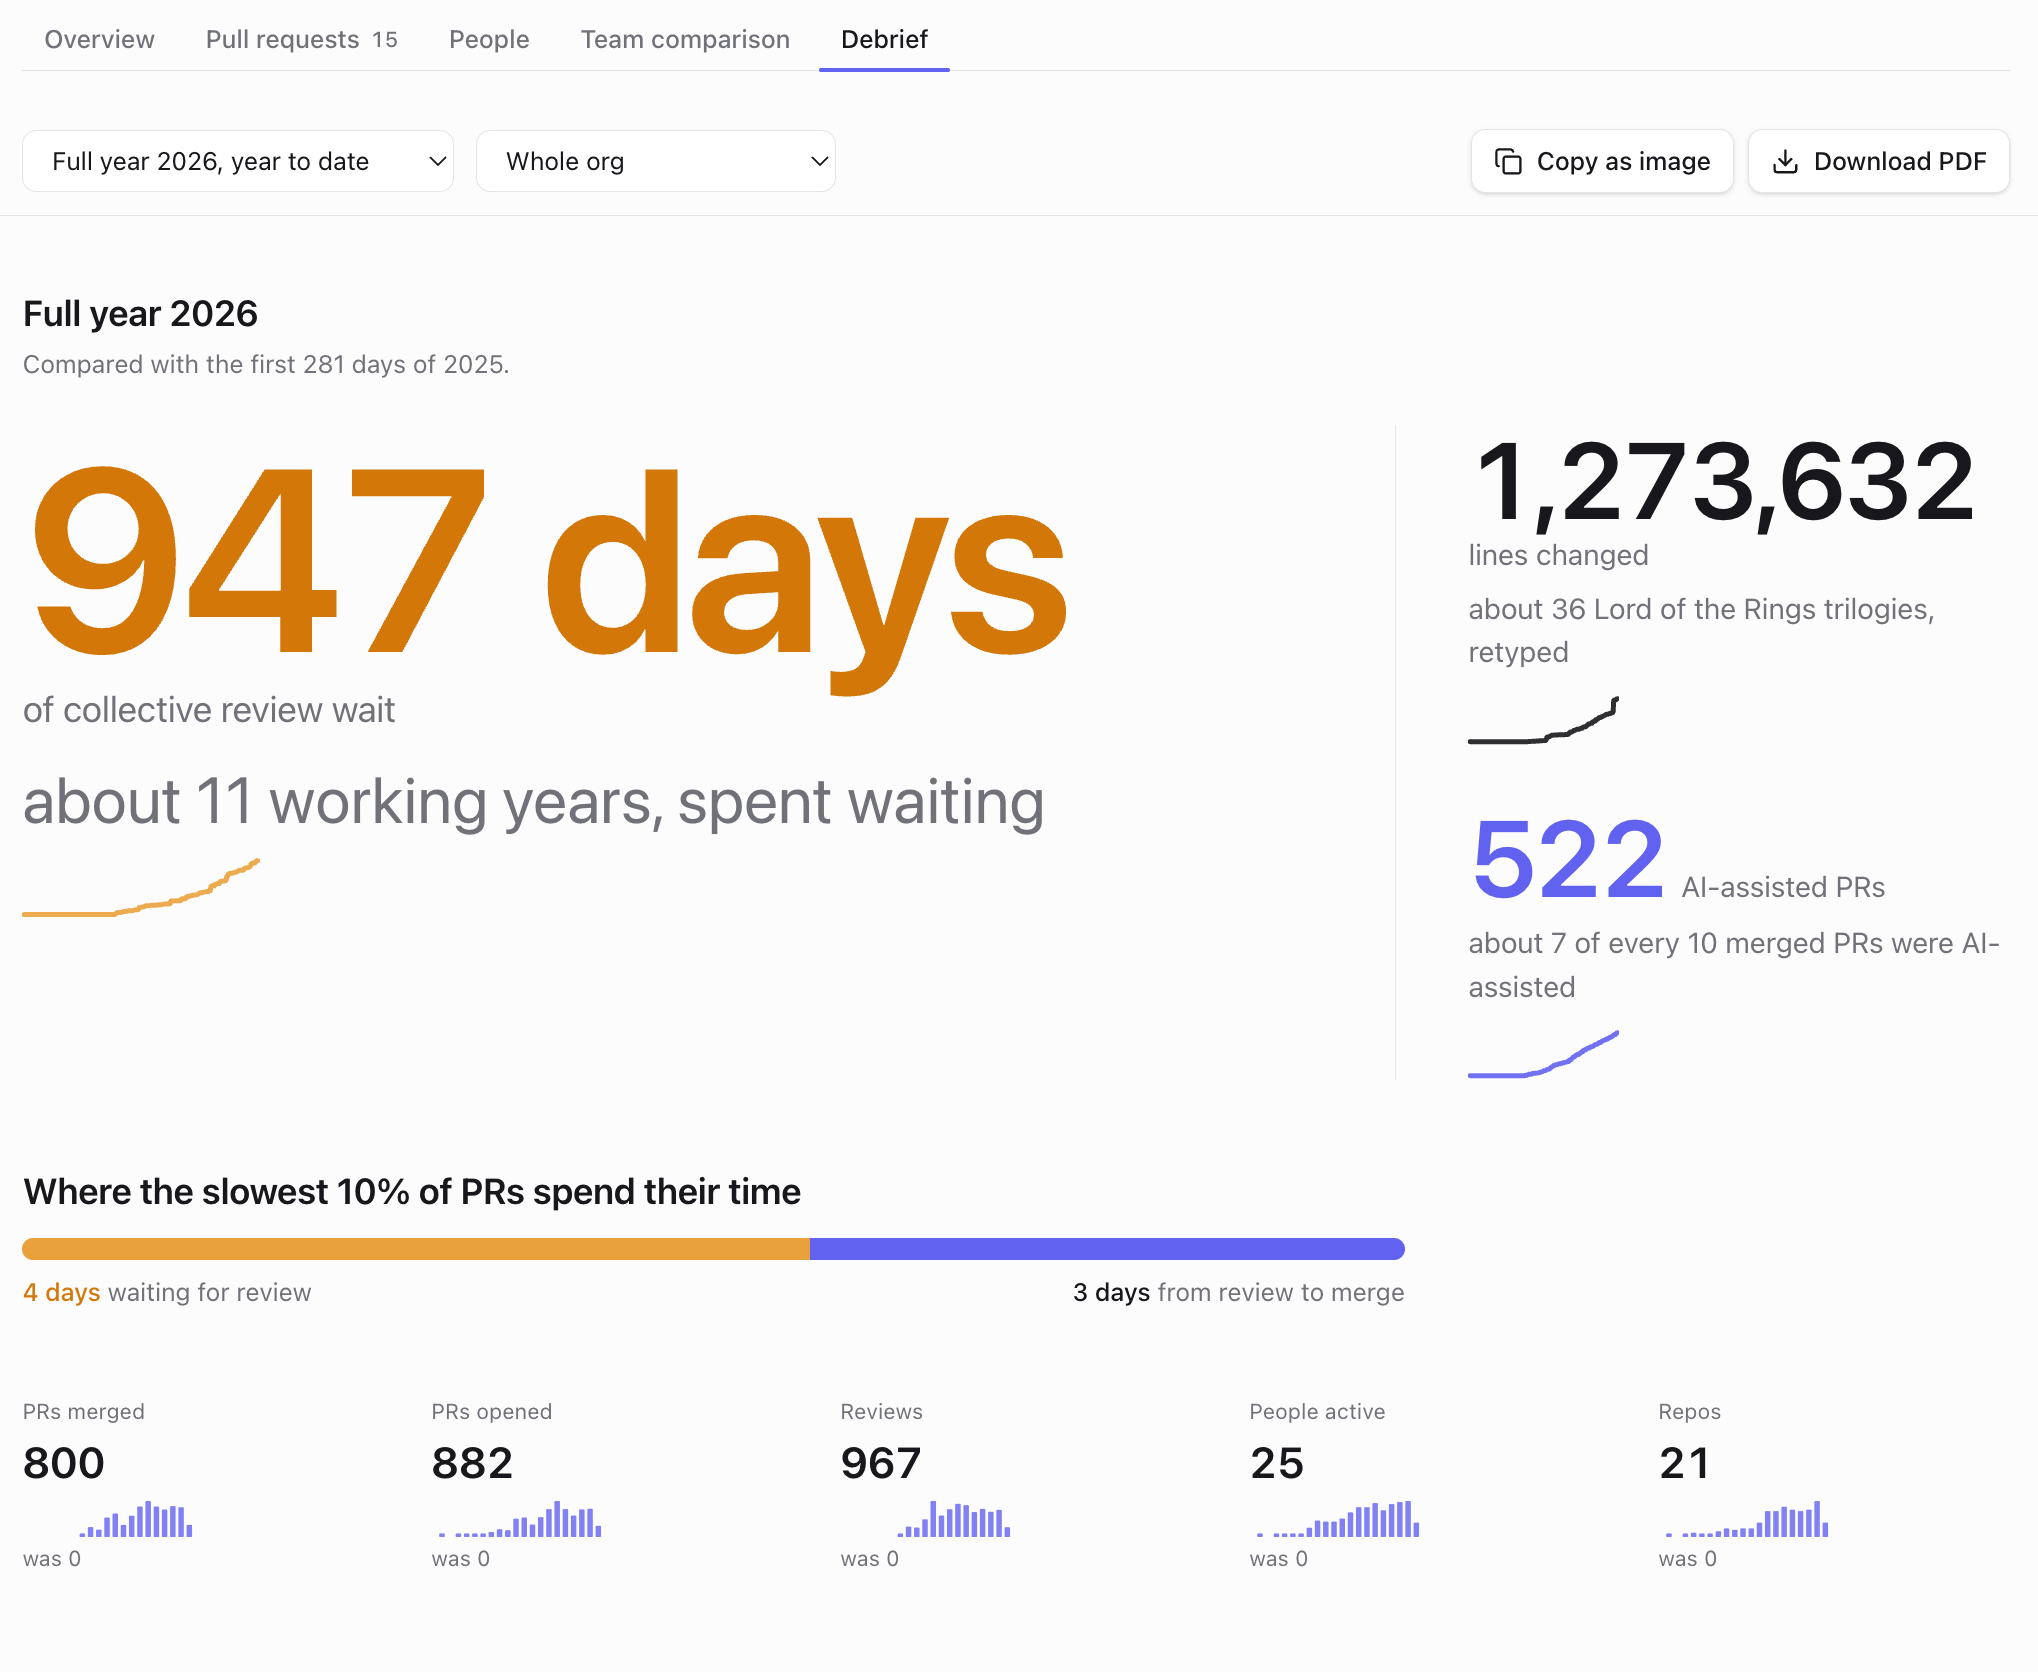Click the People active bar chart
The image size is (2038, 1672).
1337,1519
